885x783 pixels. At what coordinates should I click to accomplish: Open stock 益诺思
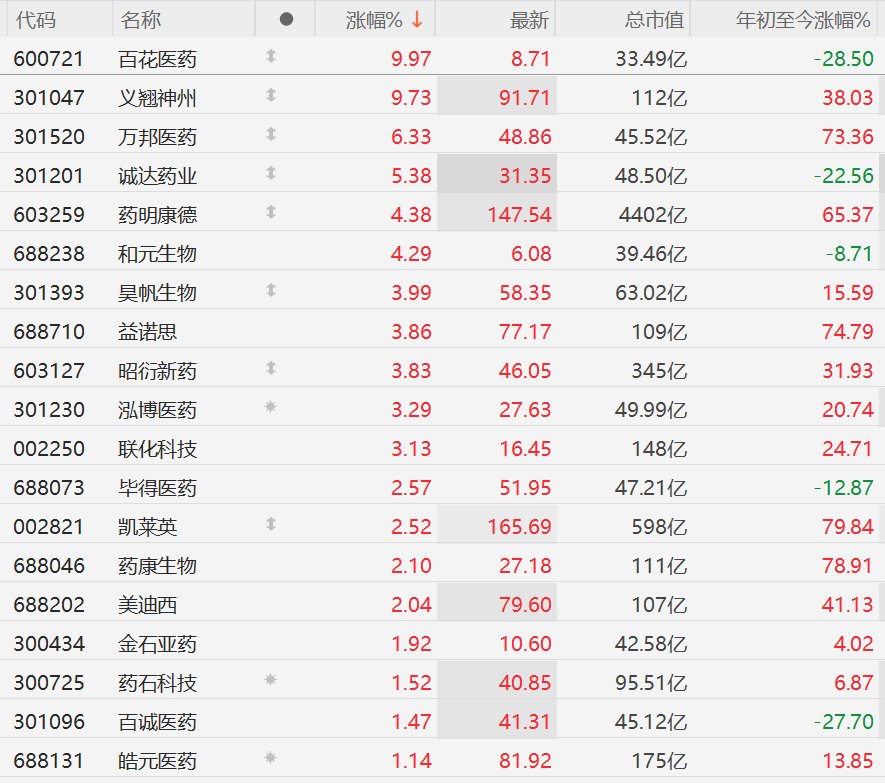[x=147, y=332]
